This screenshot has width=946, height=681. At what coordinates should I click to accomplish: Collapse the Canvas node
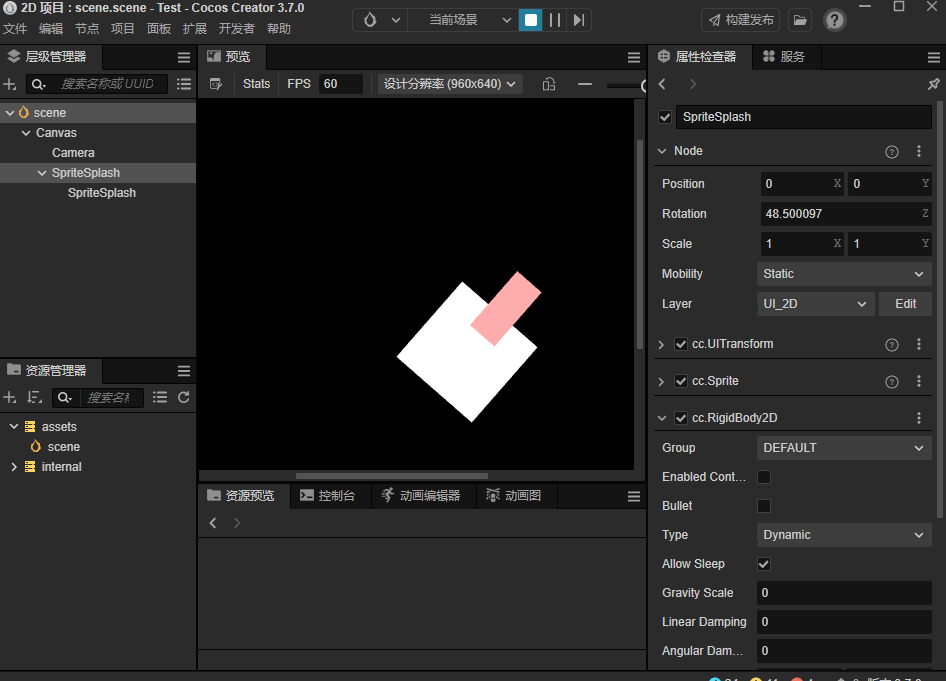coord(26,133)
